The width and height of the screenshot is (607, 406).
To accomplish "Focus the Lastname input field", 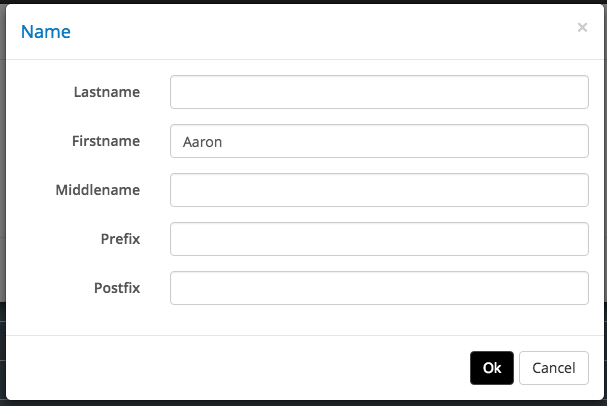I will 379,92.
